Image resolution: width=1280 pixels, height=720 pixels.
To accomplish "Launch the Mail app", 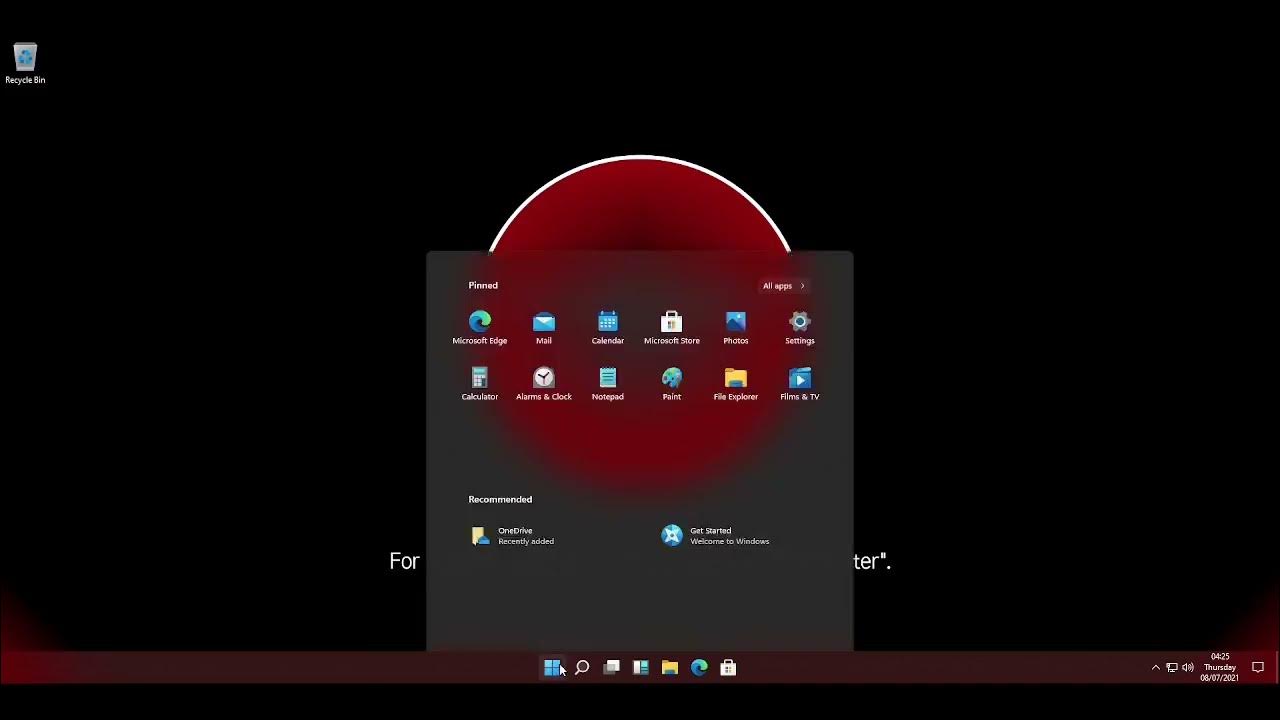I will pos(544,328).
